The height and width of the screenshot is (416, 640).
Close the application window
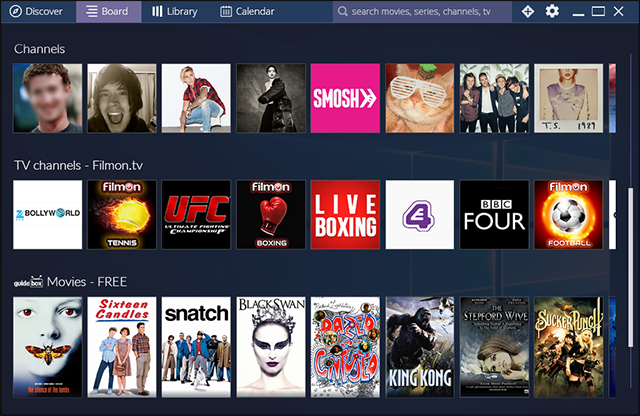[x=619, y=11]
